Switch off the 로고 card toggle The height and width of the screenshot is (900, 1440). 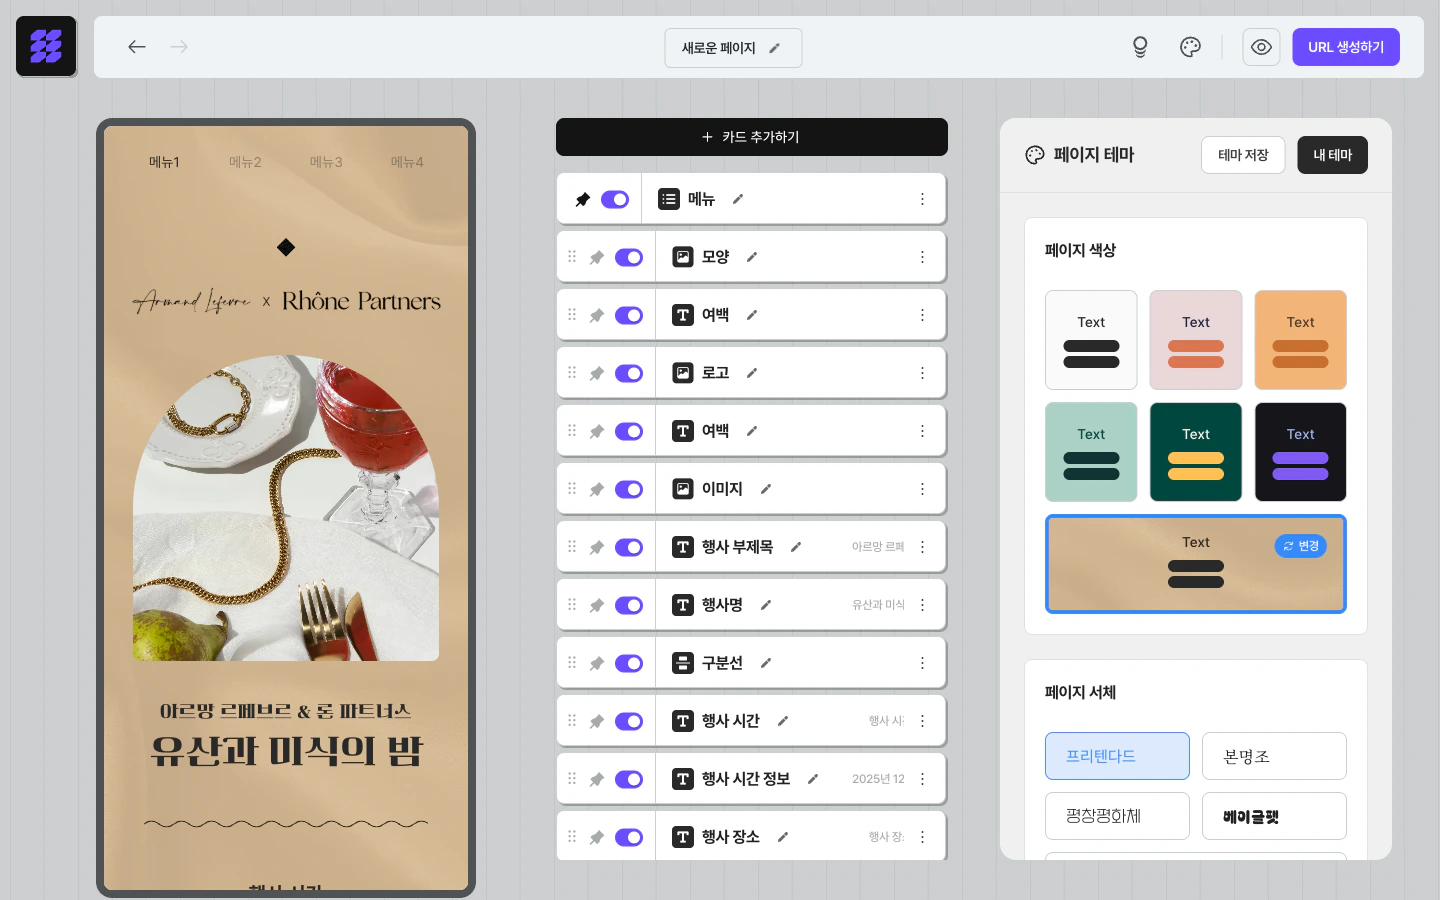(x=629, y=373)
